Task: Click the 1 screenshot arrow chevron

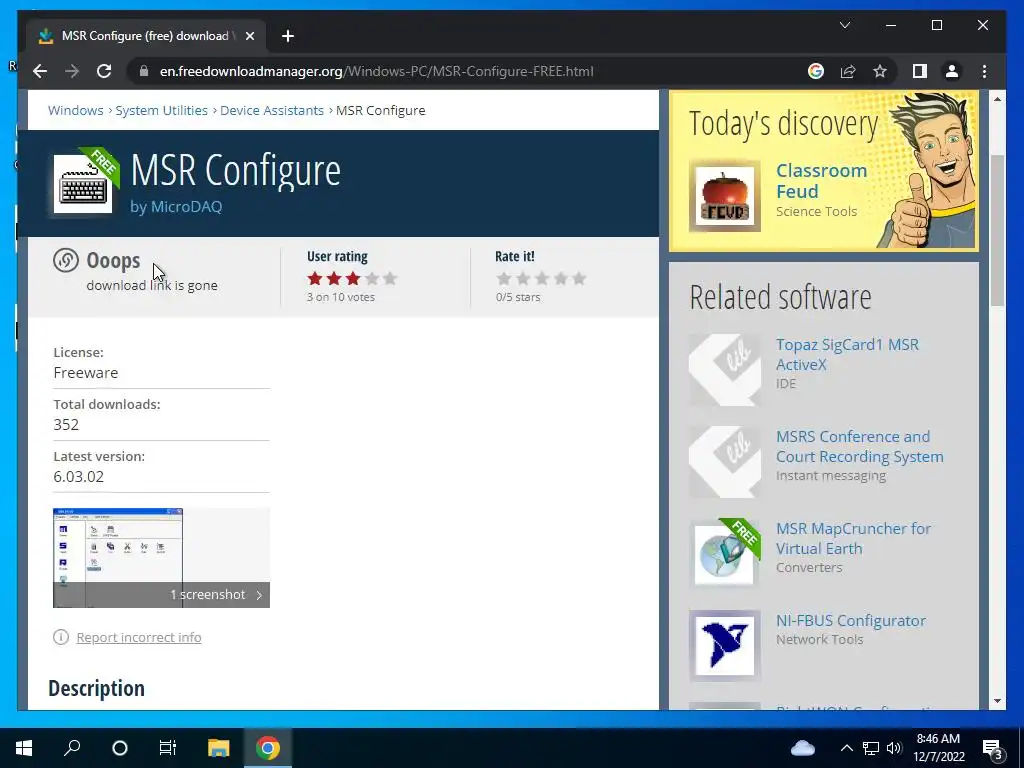Action: click(259, 595)
